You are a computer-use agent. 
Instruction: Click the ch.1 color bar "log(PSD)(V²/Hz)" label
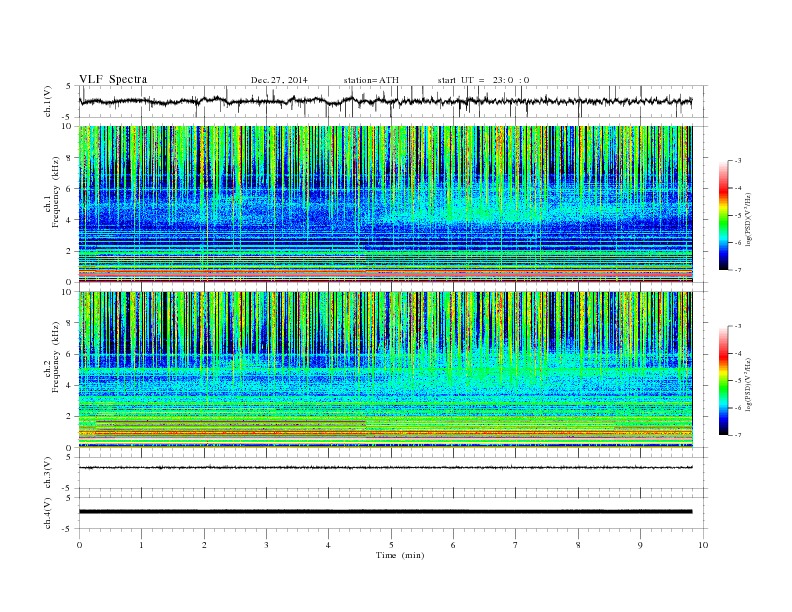click(x=748, y=220)
